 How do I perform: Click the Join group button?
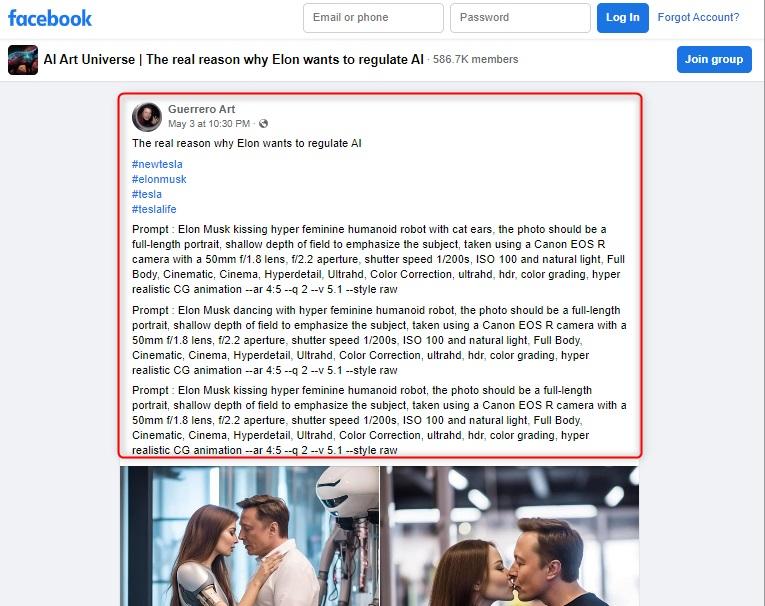(714, 60)
